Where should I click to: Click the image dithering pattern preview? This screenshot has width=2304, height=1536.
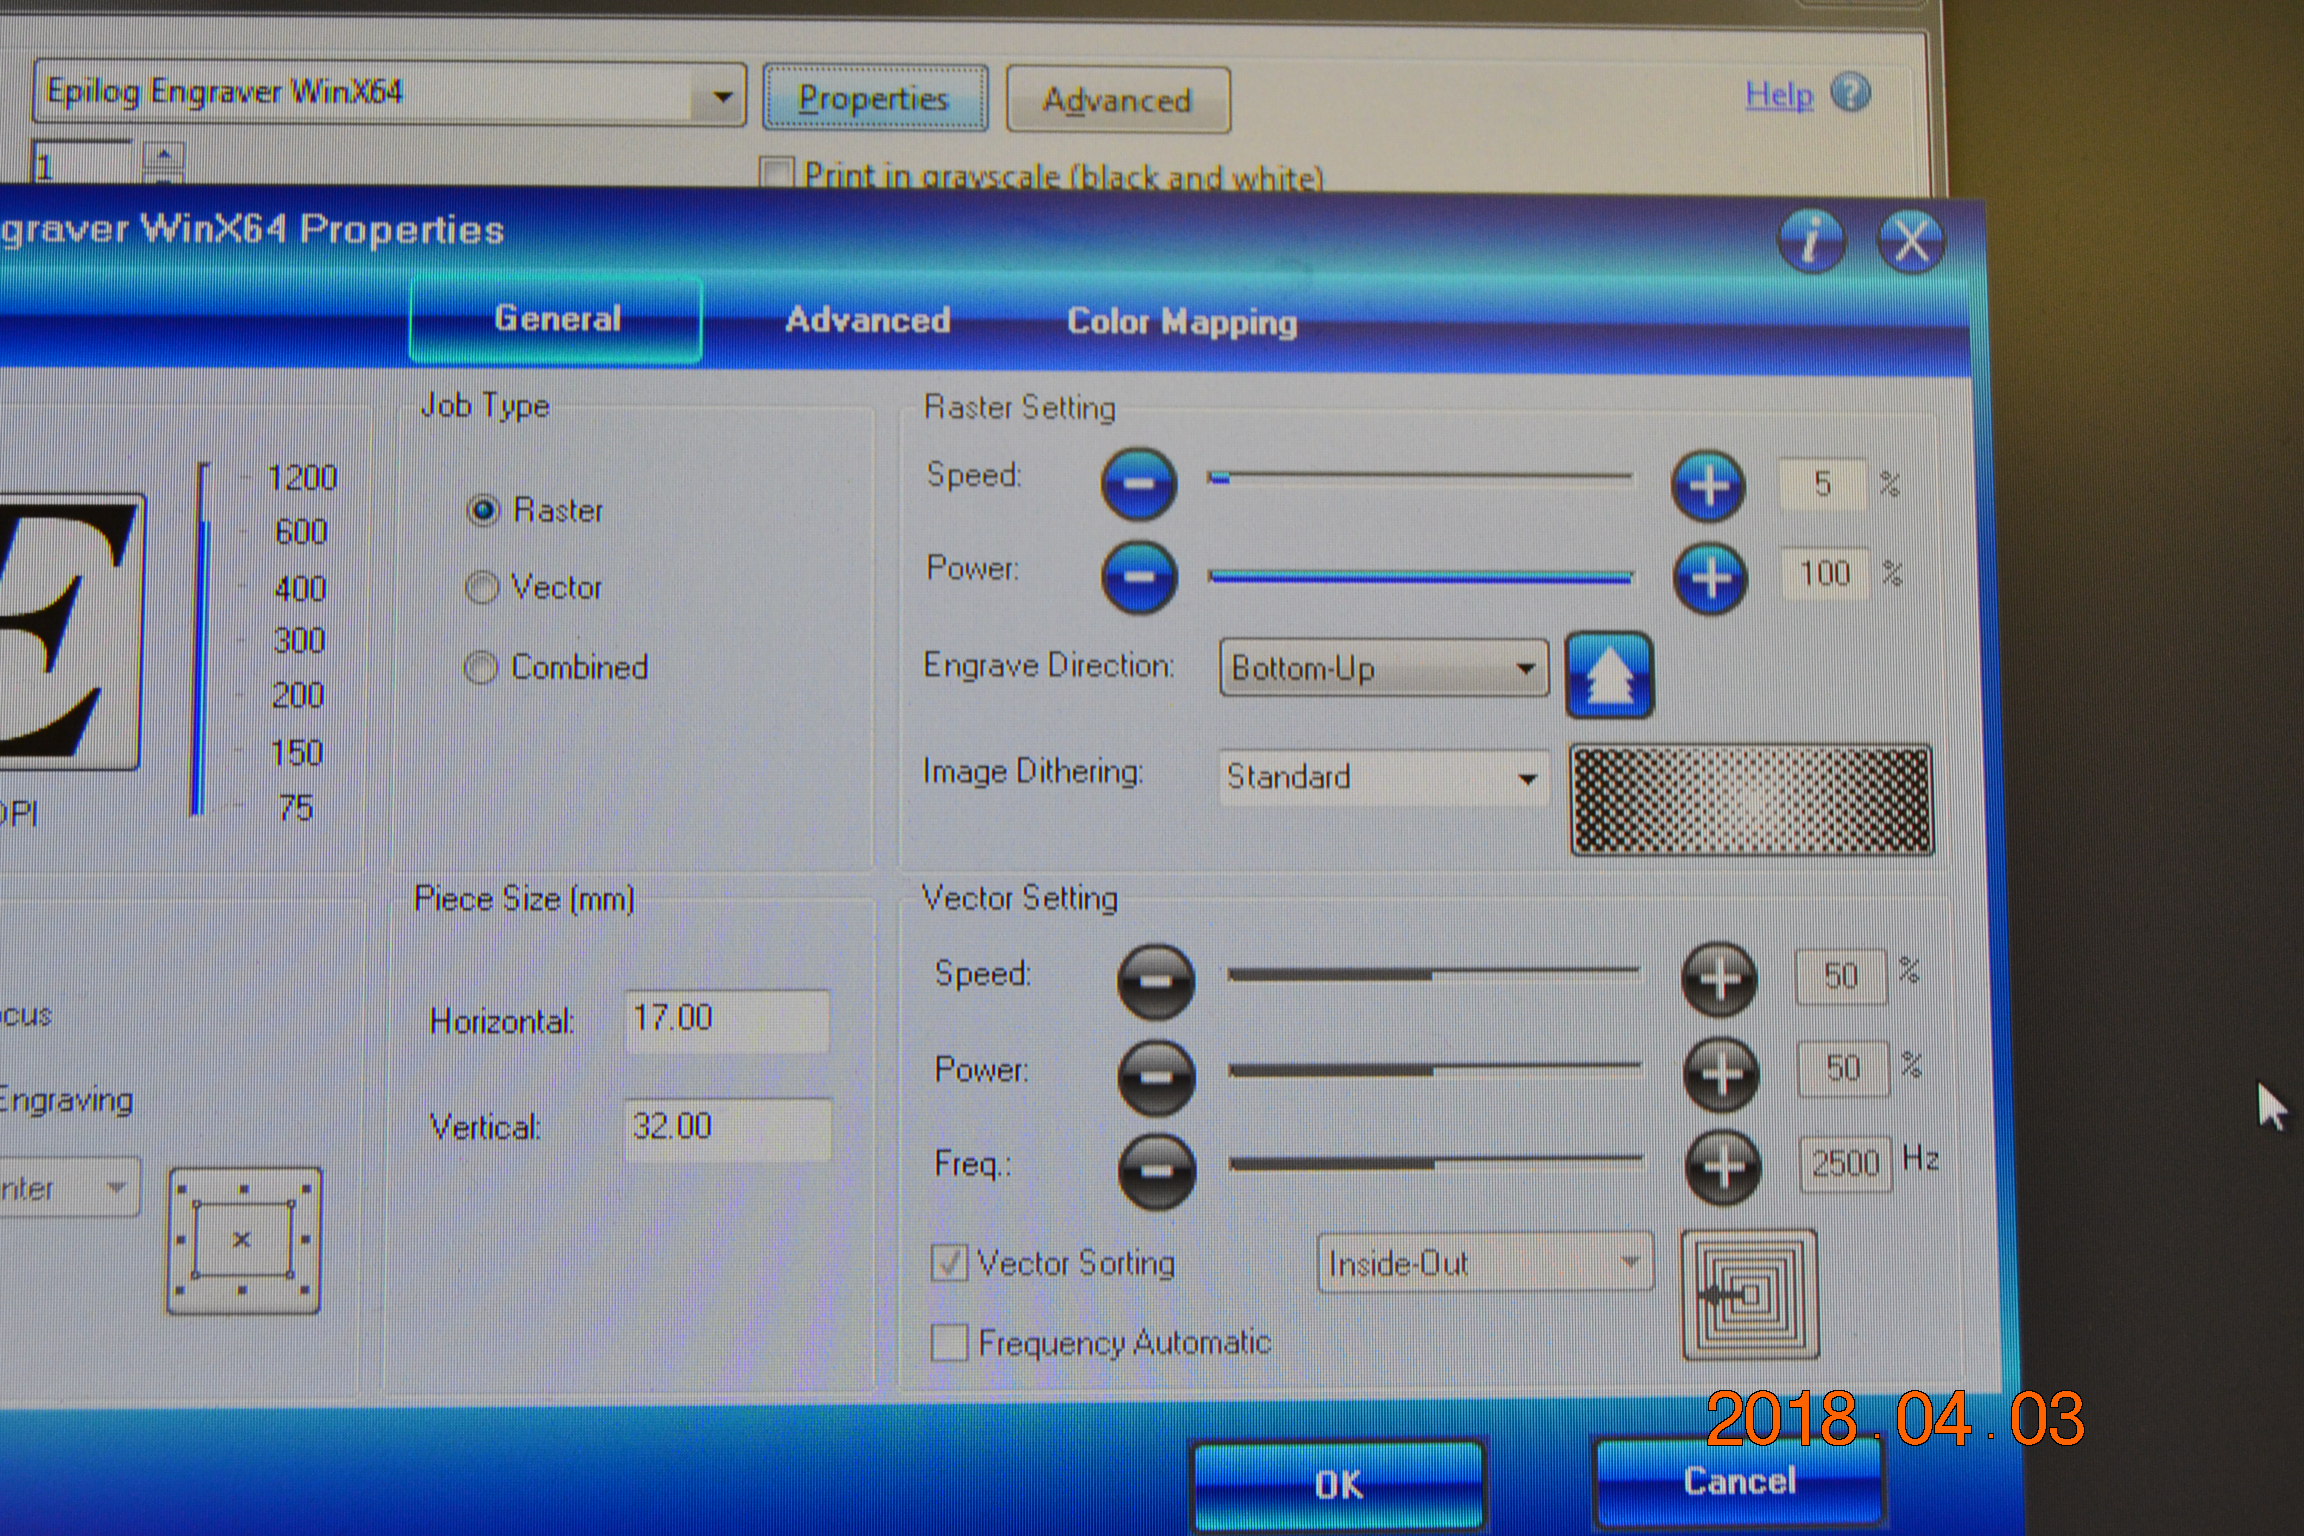[x=1751, y=800]
